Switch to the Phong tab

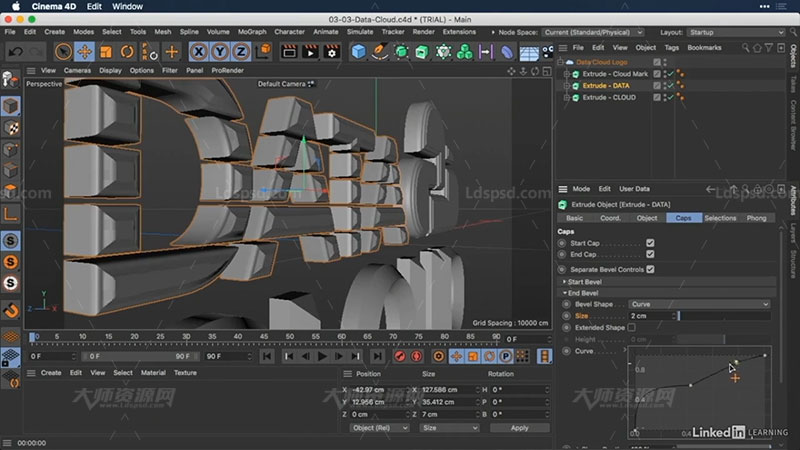point(756,218)
